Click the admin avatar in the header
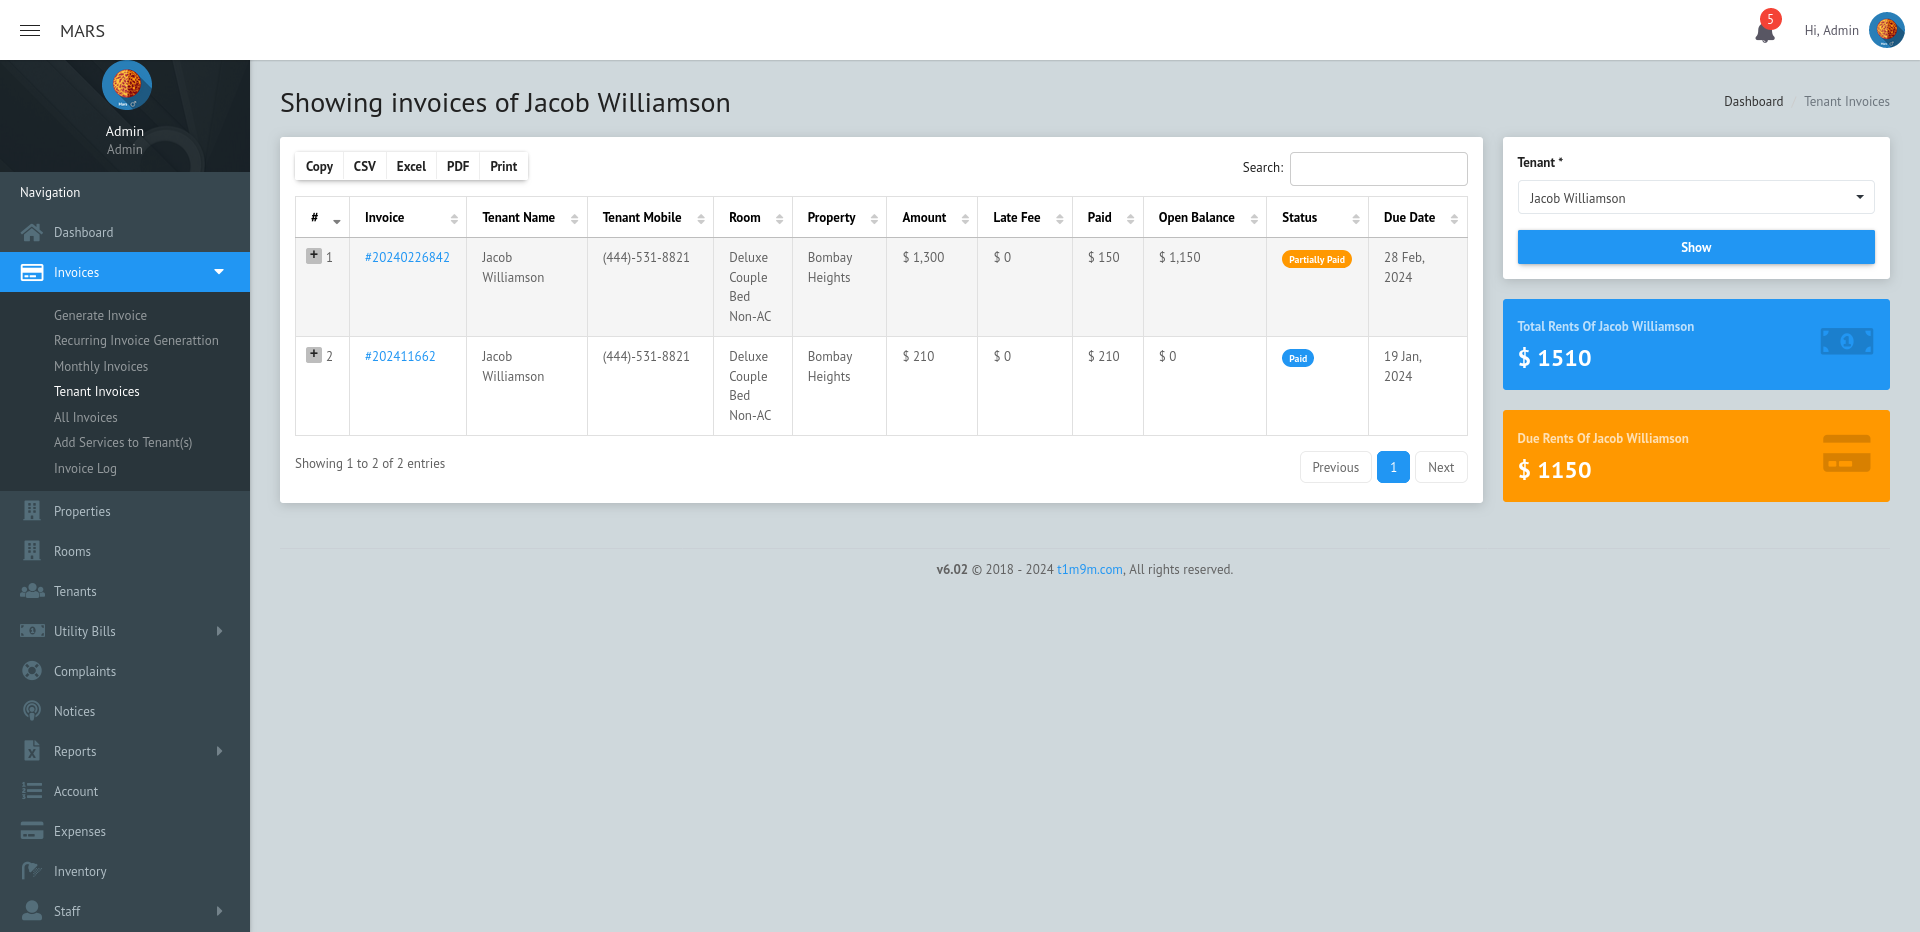The image size is (1920, 932). (1886, 30)
